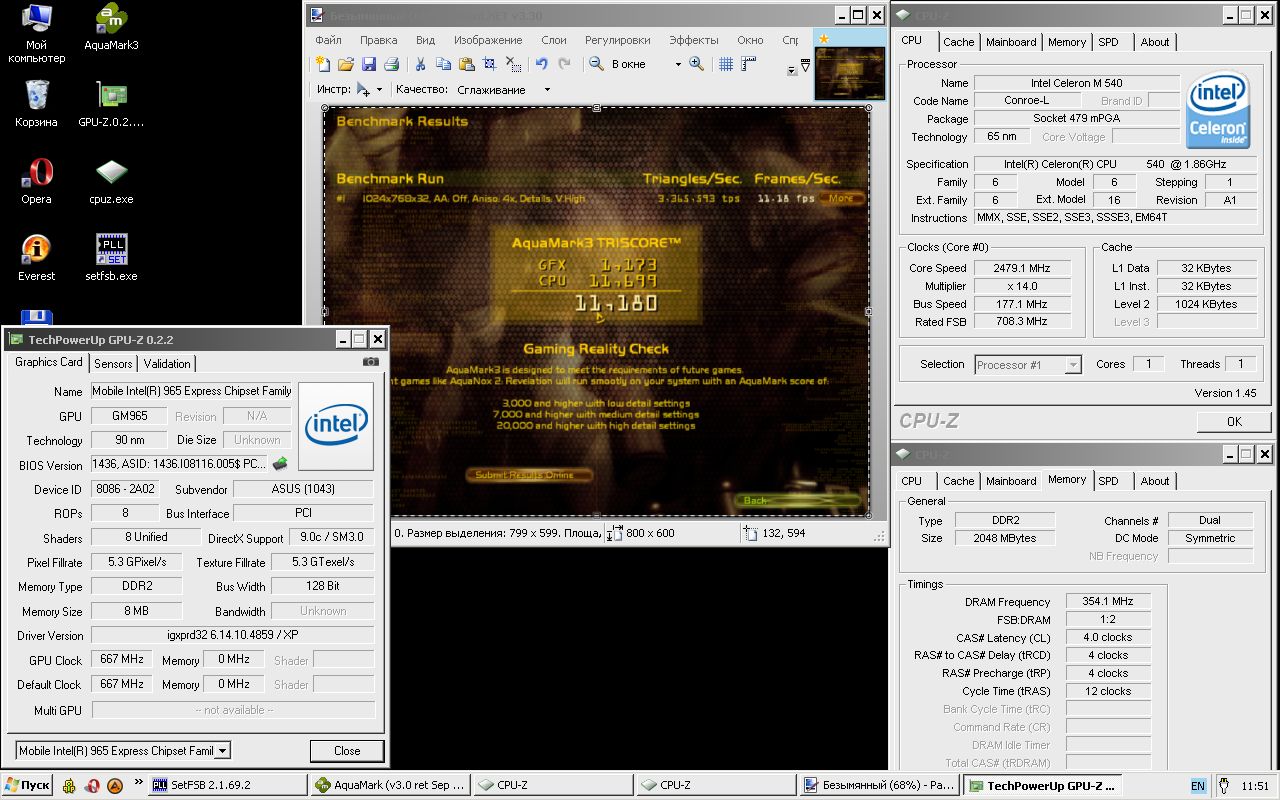Viewport: 1280px width, 800px height.
Task: Create new image in Paint.NET toolbar
Action: [x=323, y=64]
